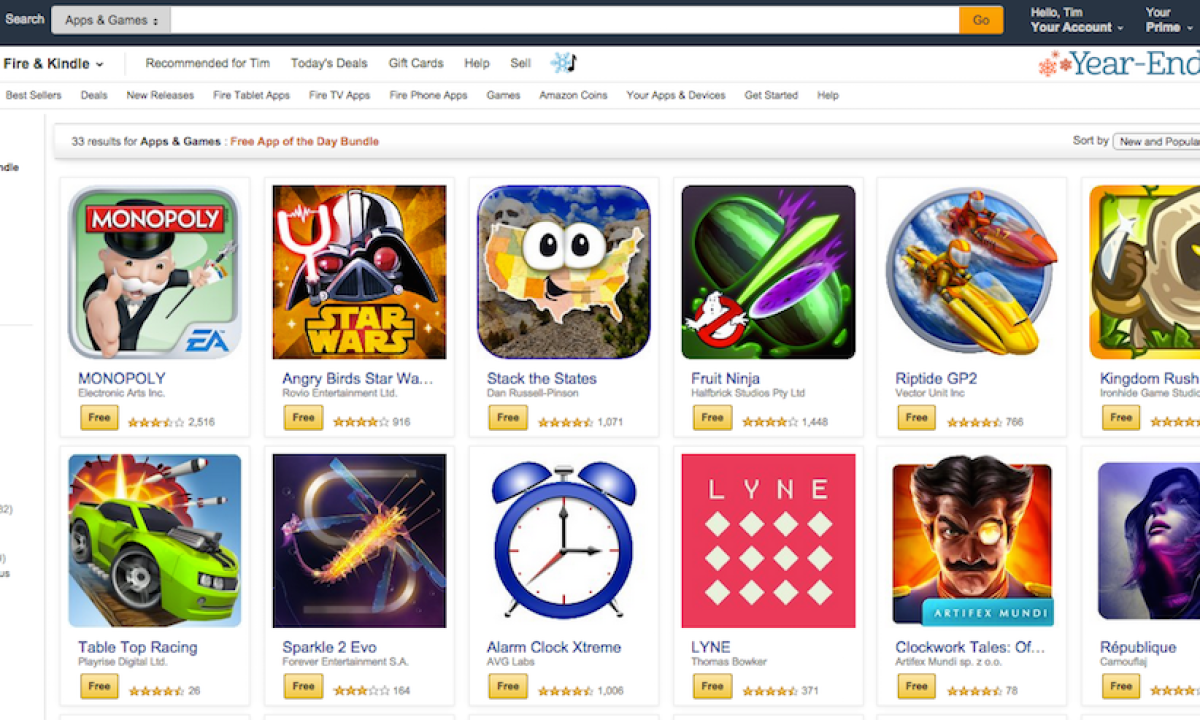Click the Free button under MONOPOLY

99,418
